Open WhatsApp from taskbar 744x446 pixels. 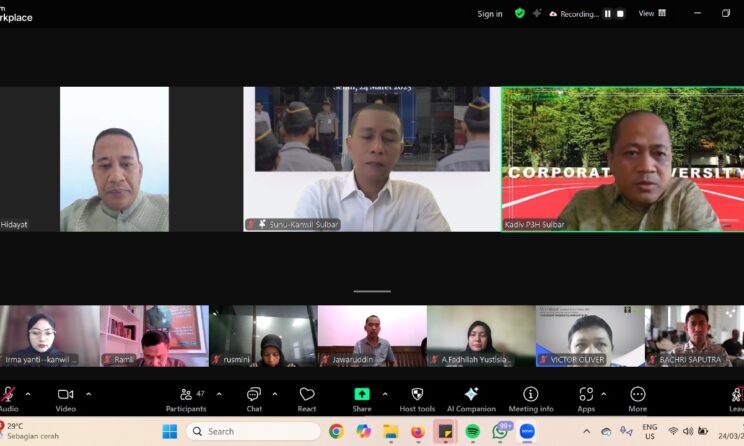click(x=500, y=431)
